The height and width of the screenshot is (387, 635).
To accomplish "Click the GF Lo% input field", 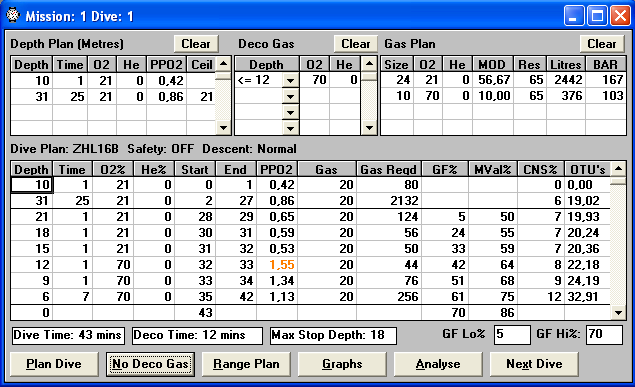I will 512,335.
